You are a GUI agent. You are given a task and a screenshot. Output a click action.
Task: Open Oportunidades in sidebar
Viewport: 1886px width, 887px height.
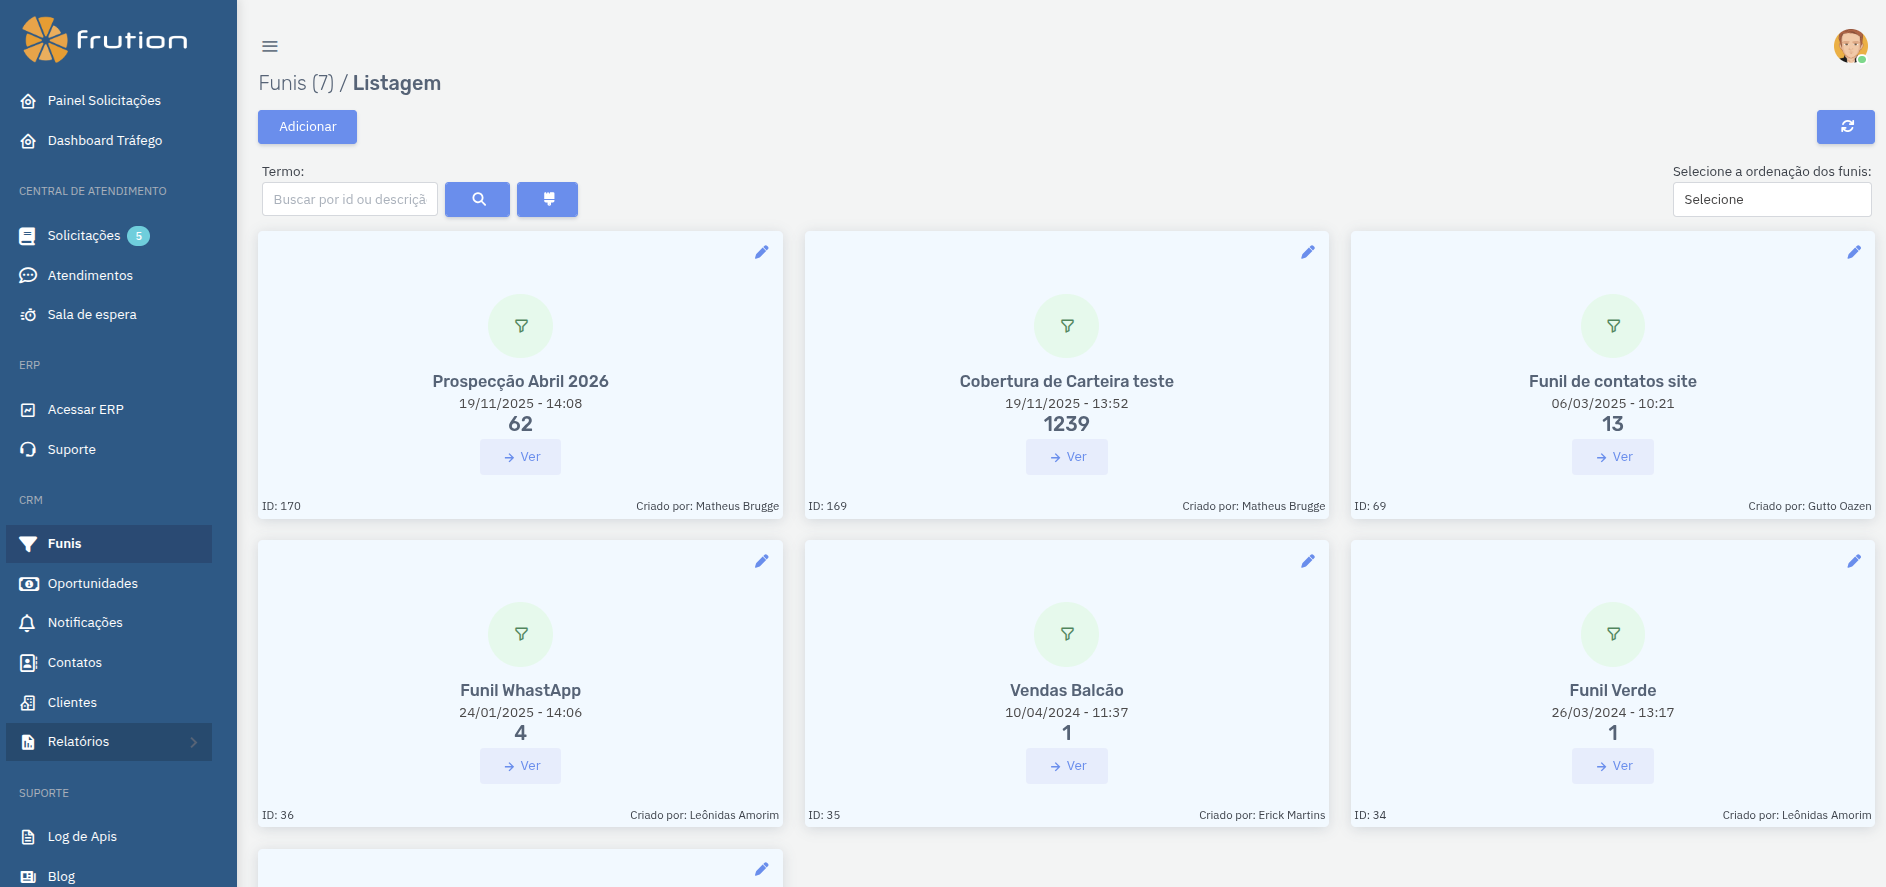pyautogui.click(x=108, y=584)
